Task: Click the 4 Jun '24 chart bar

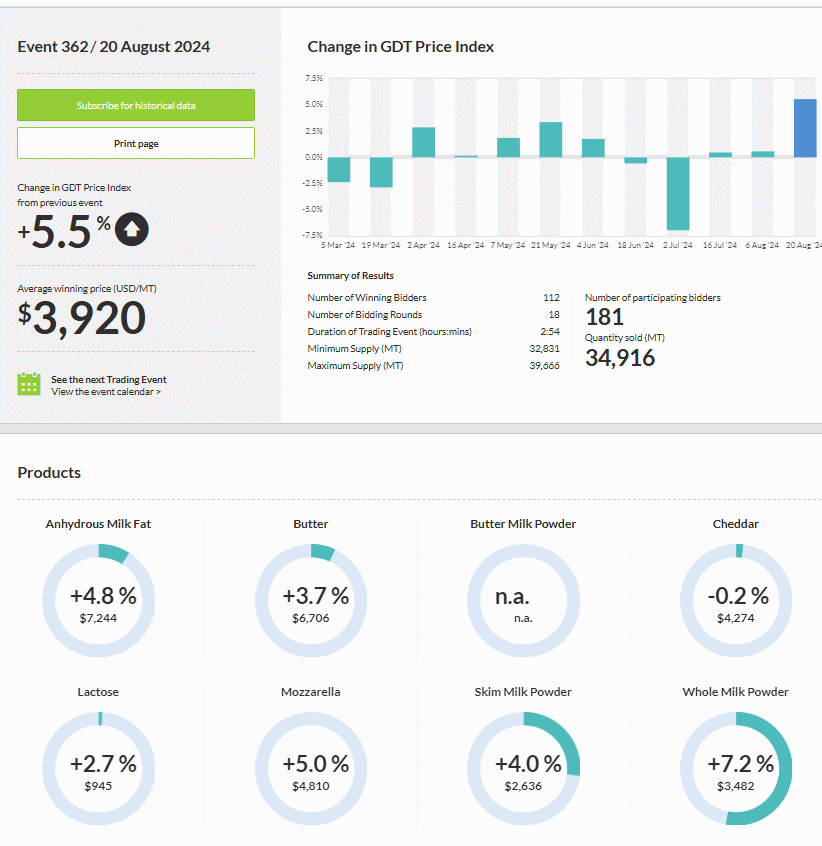Action: click(x=593, y=148)
